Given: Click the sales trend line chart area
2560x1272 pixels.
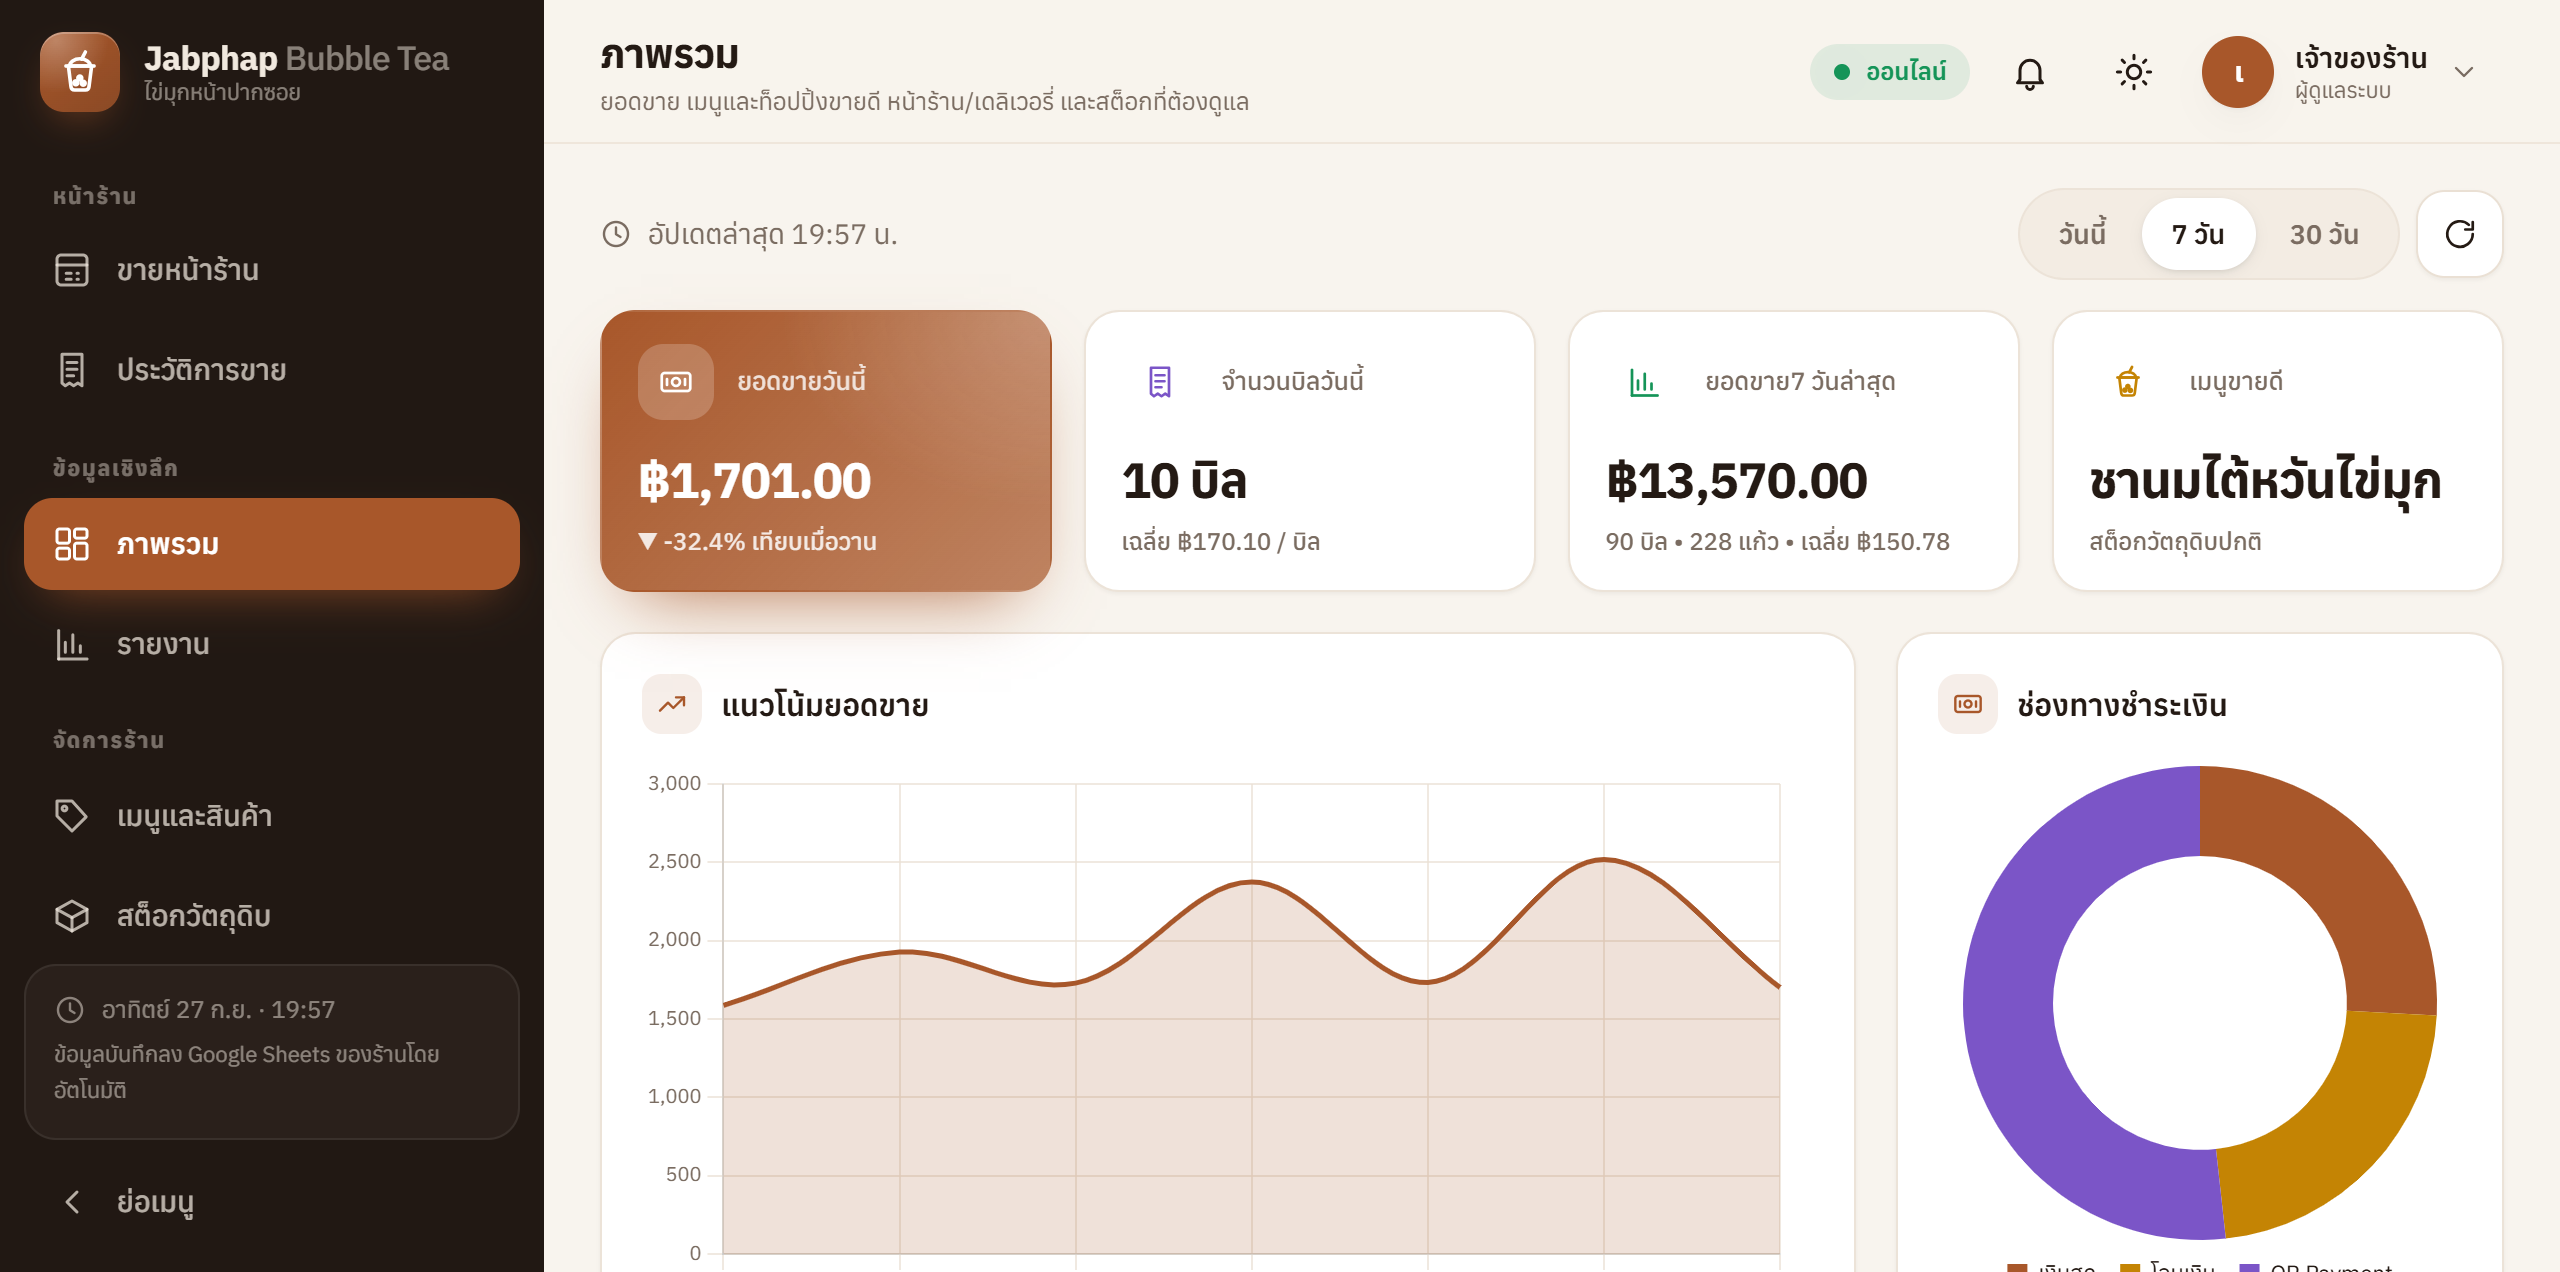Looking at the screenshot, I should click(x=1251, y=1018).
